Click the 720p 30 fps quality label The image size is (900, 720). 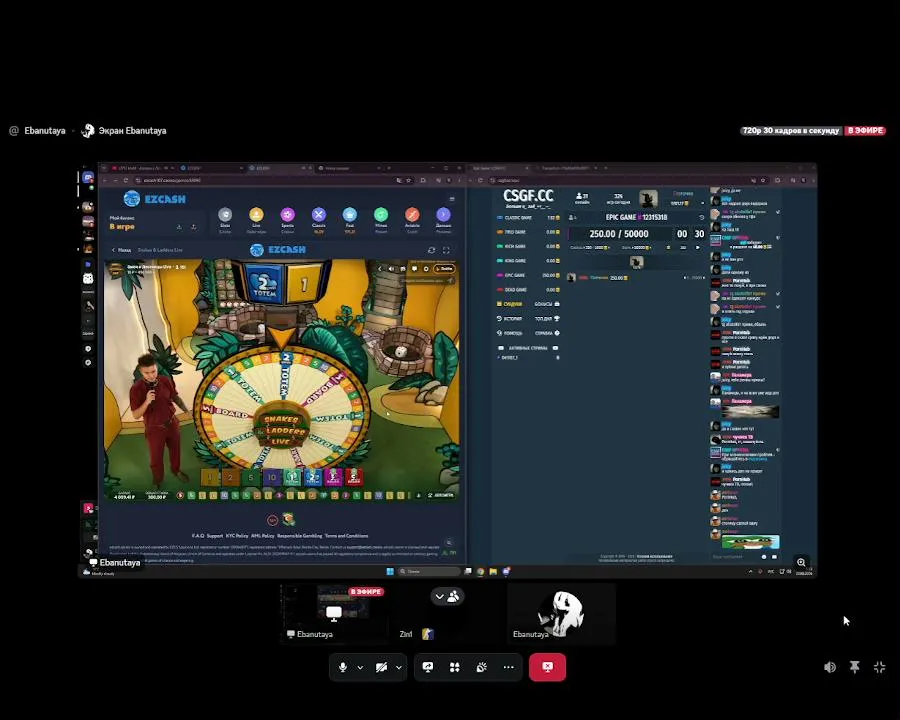click(x=791, y=131)
